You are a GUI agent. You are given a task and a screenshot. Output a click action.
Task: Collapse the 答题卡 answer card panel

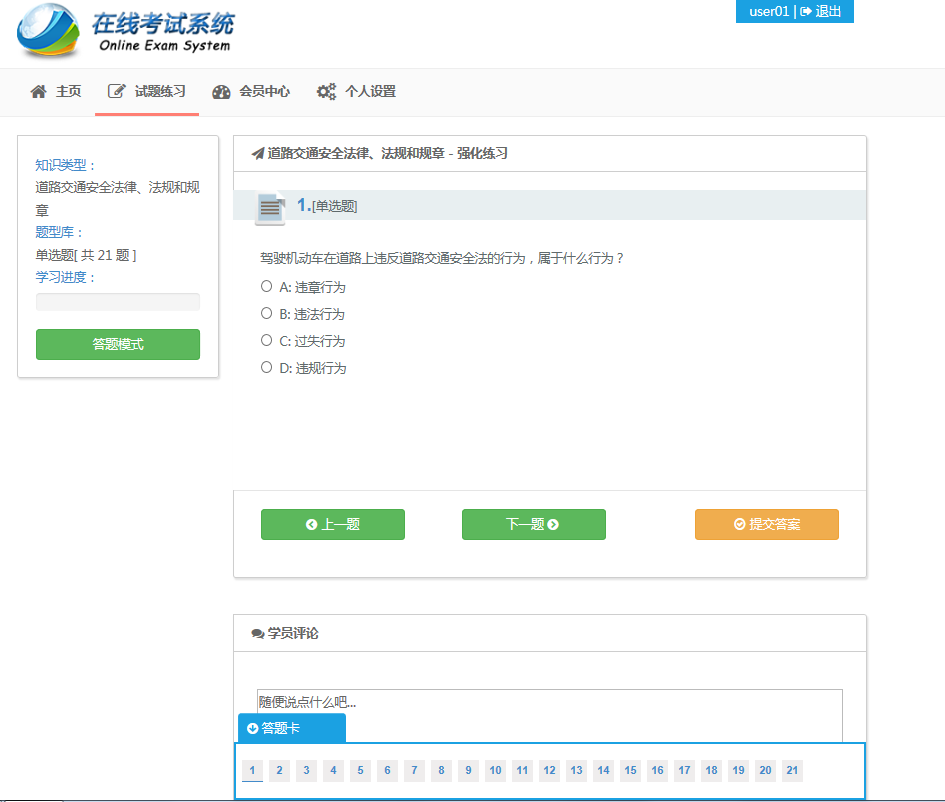[x=292, y=728]
